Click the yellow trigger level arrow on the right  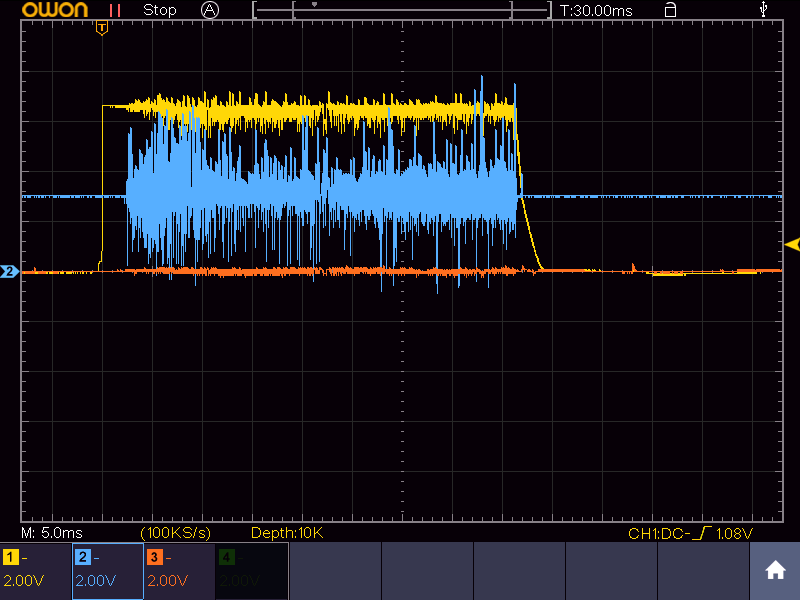click(x=792, y=245)
